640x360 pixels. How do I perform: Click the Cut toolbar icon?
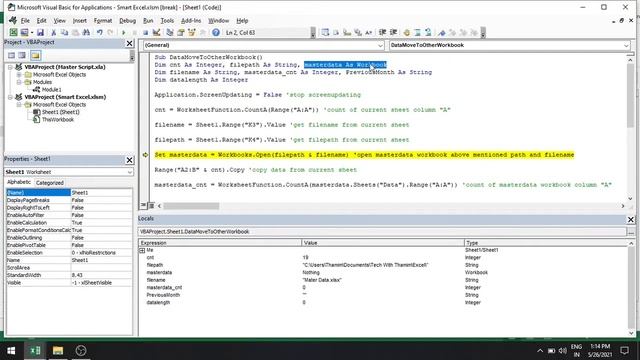point(53,32)
